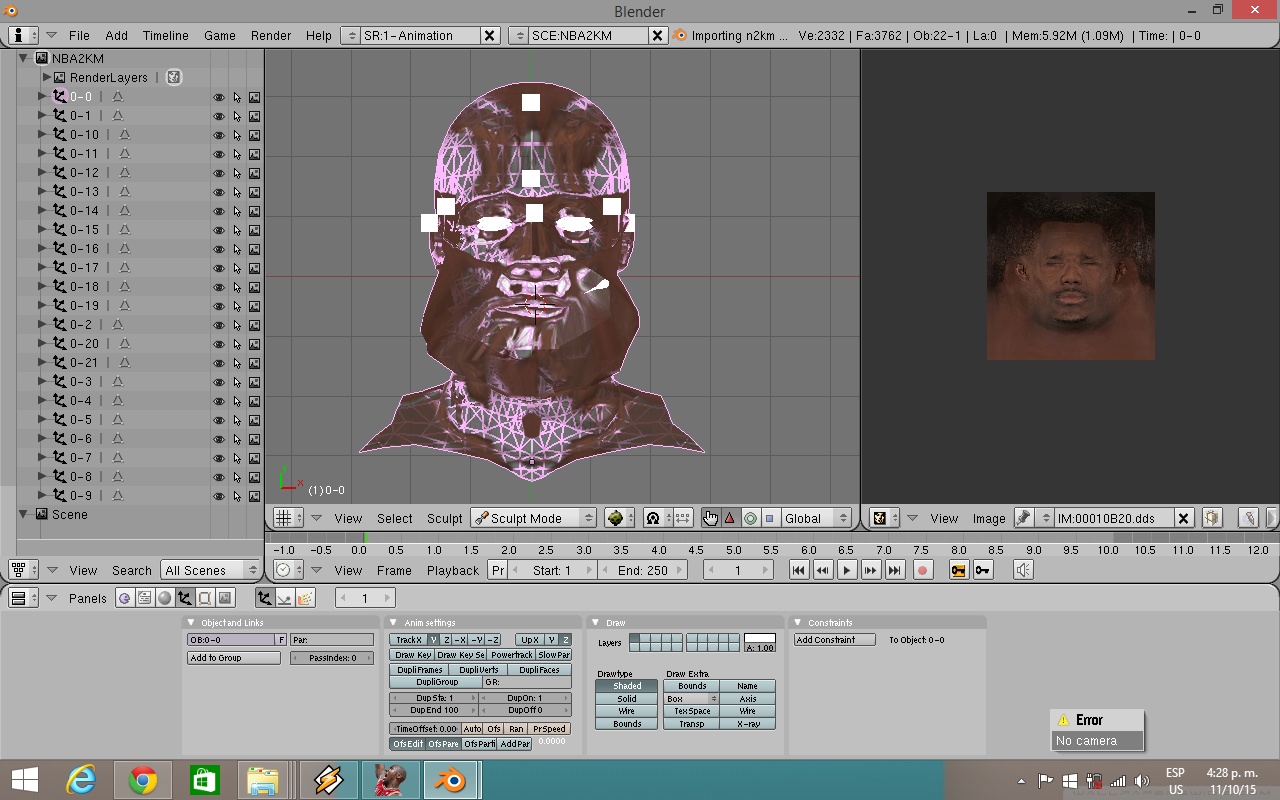The height and width of the screenshot is (800, 1280).
Task: Expand the 0-1 object in outliner
Action: [x=42, y=116]
